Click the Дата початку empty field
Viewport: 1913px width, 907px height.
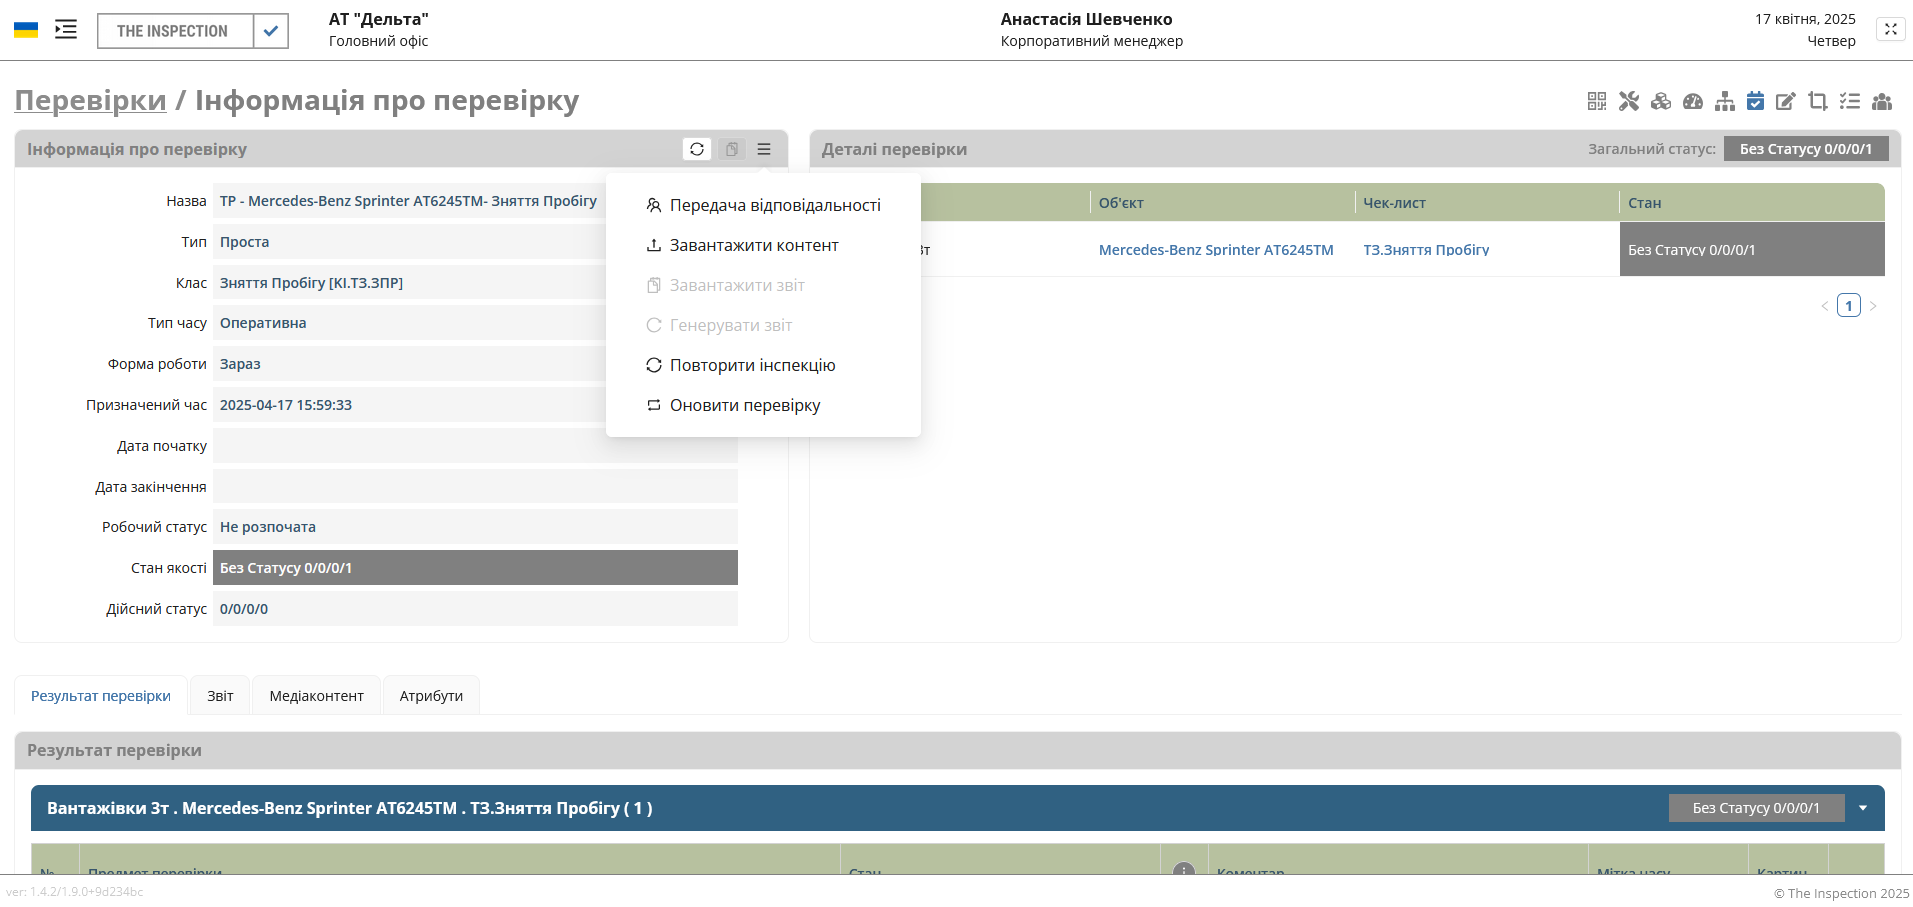(x=475, y=446)
